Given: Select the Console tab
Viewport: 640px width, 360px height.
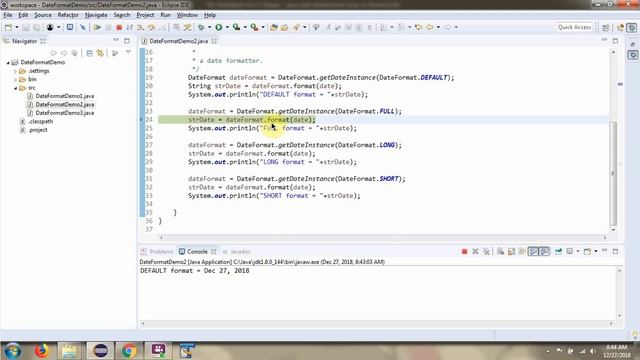Looking at the screenshot, I should 197,252.
